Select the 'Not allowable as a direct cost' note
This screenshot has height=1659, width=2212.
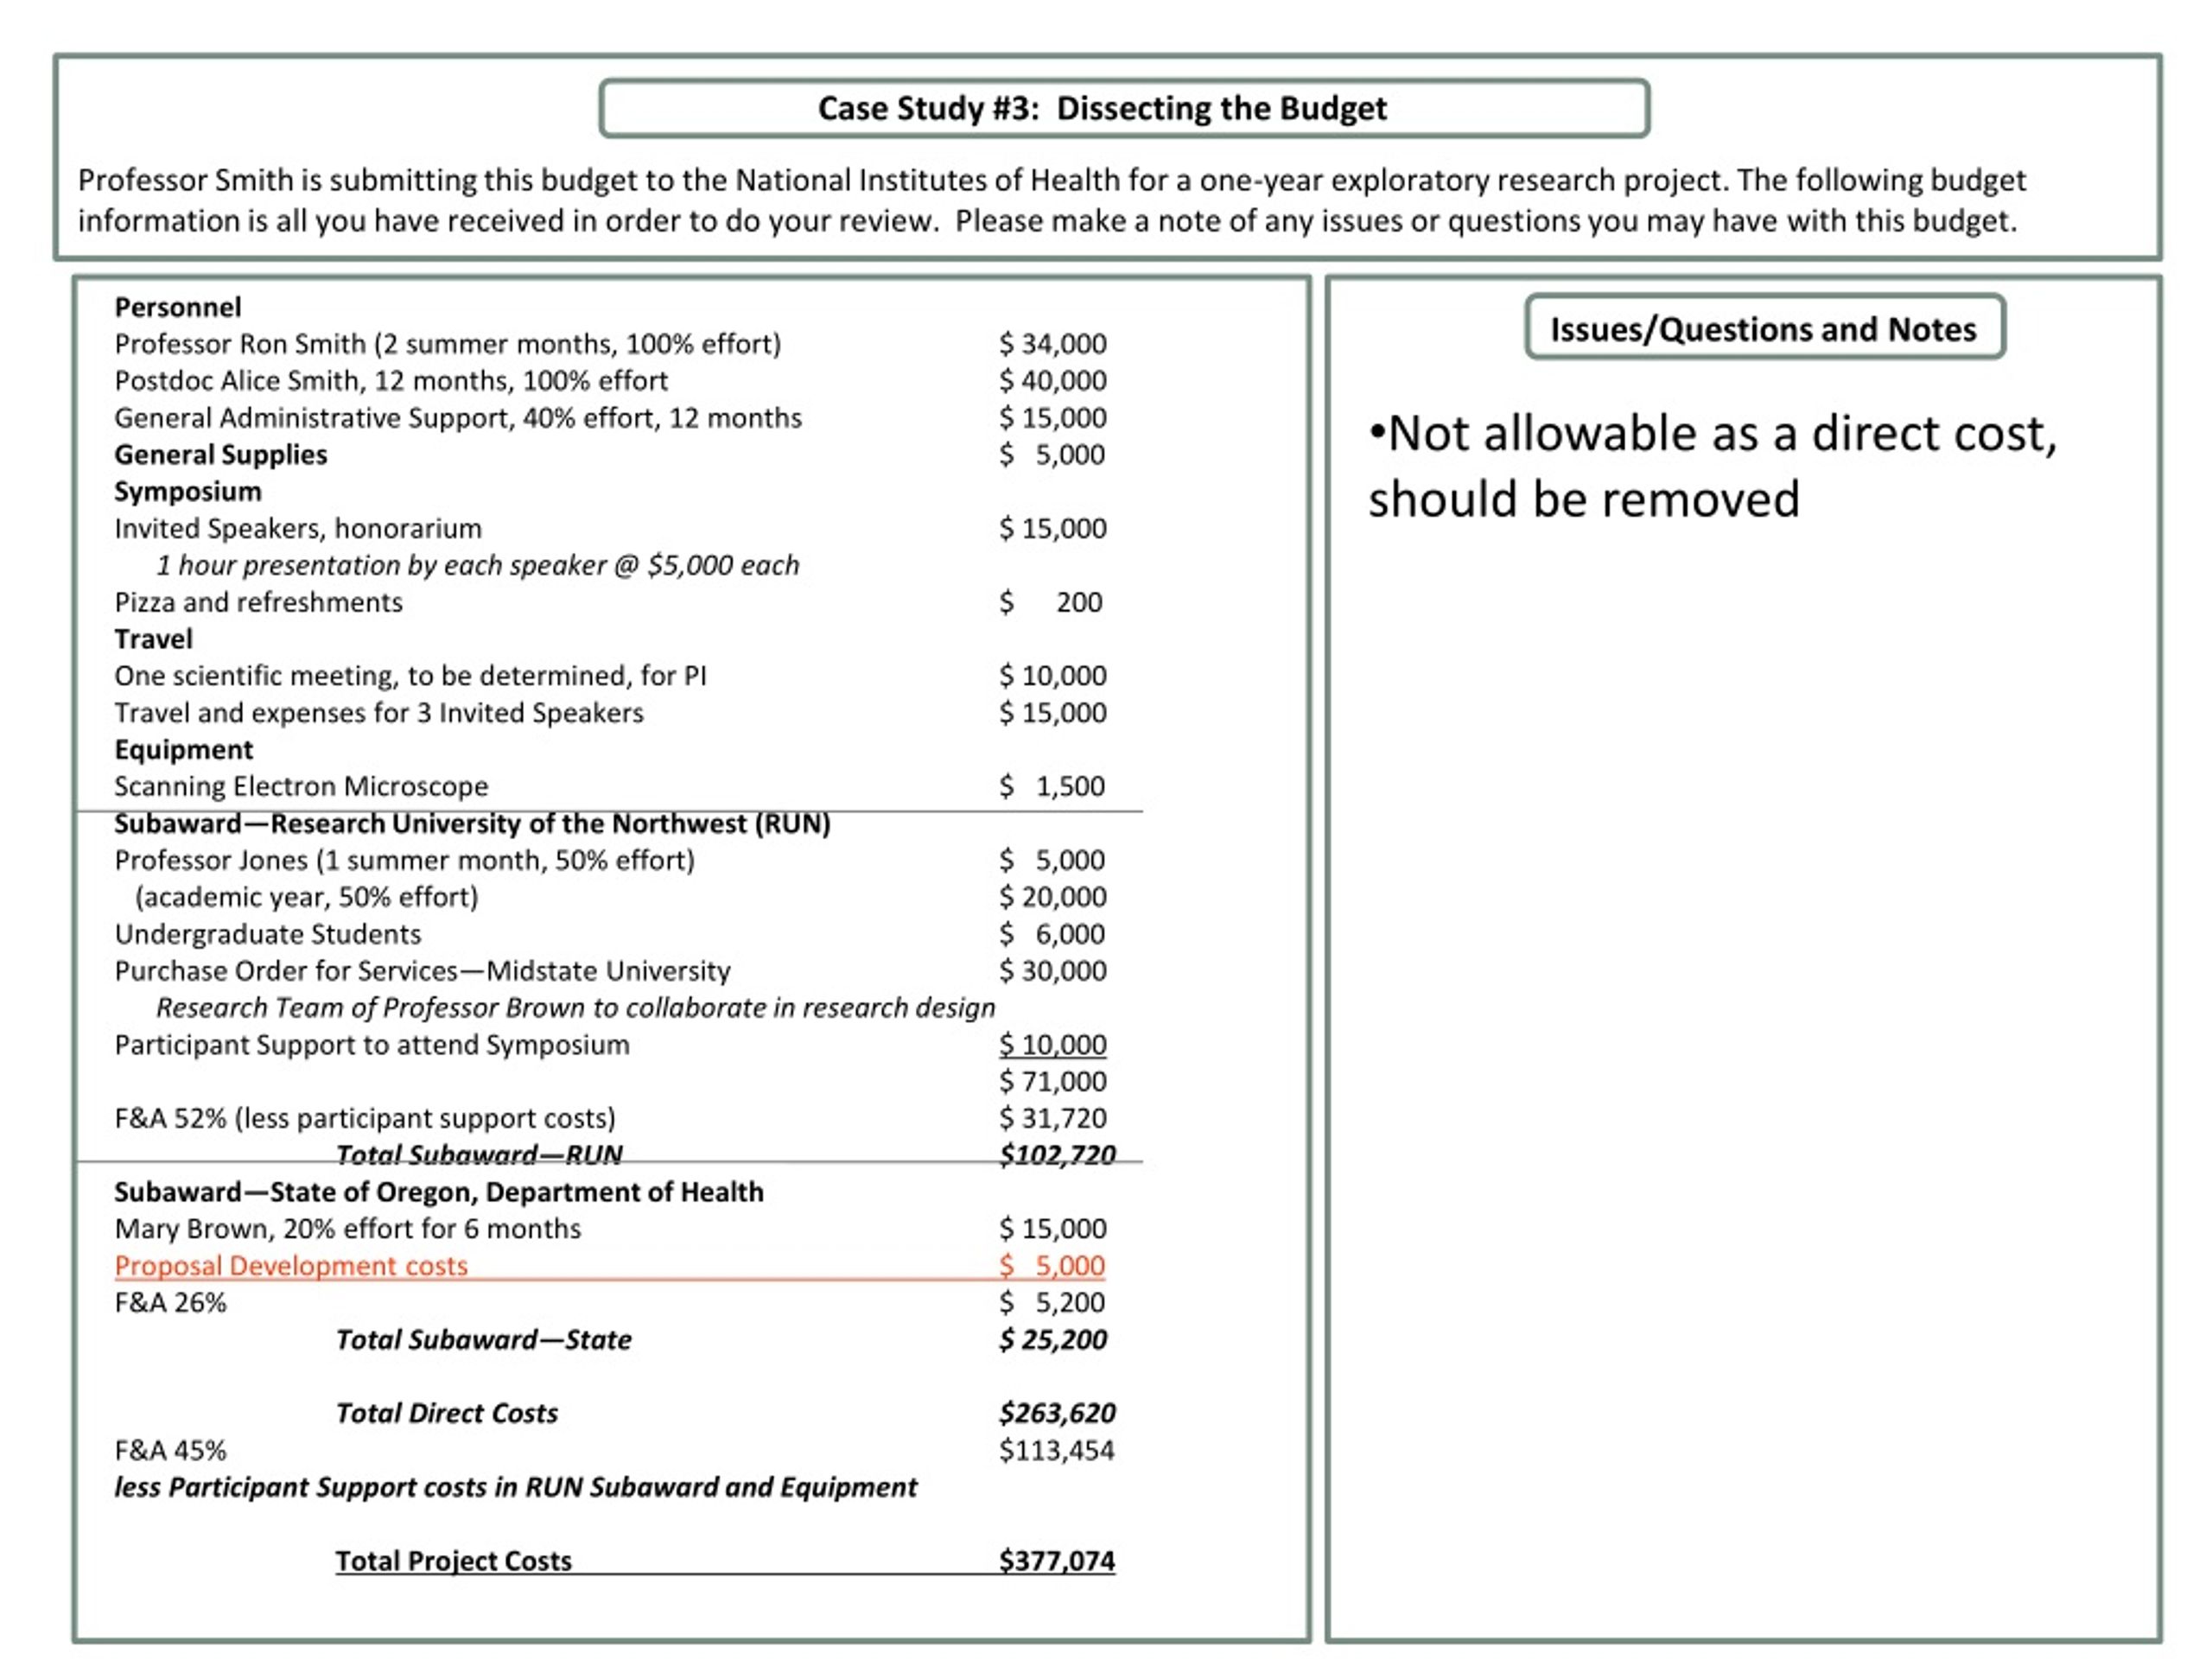[x=1712, y=466]
